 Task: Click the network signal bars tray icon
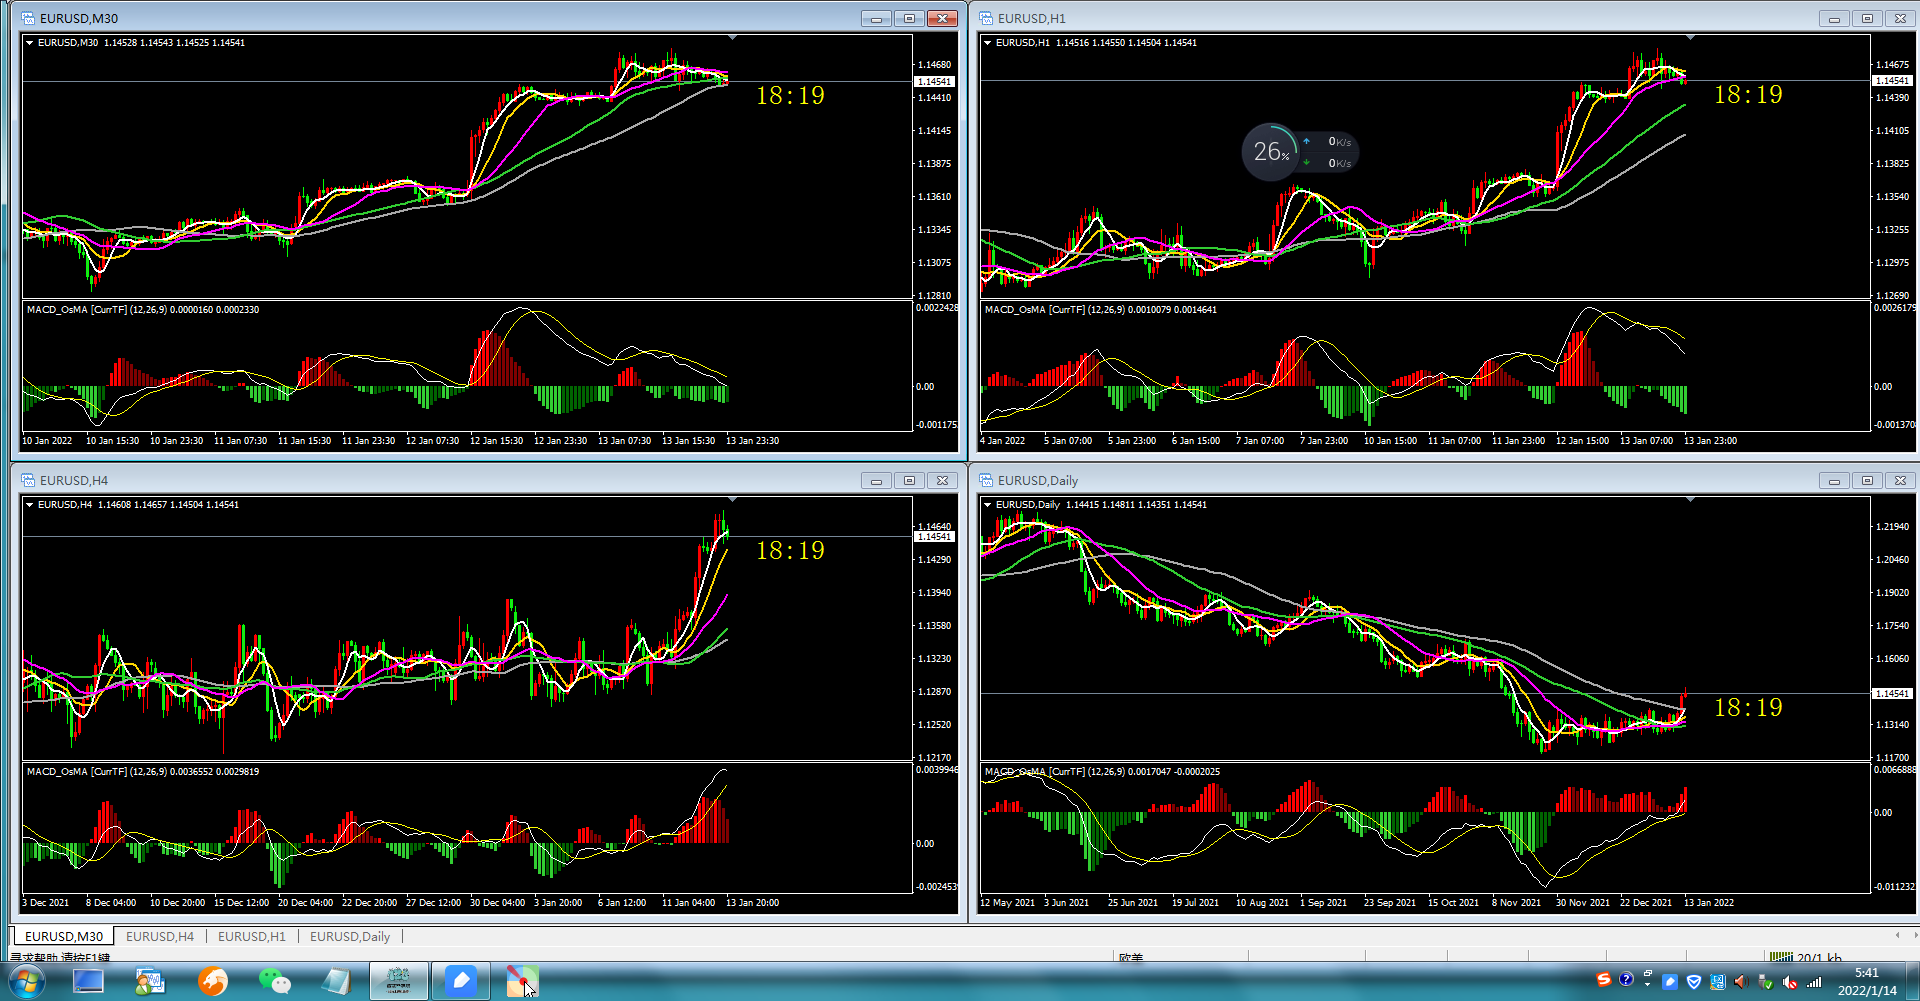[x=1814, y=982]
